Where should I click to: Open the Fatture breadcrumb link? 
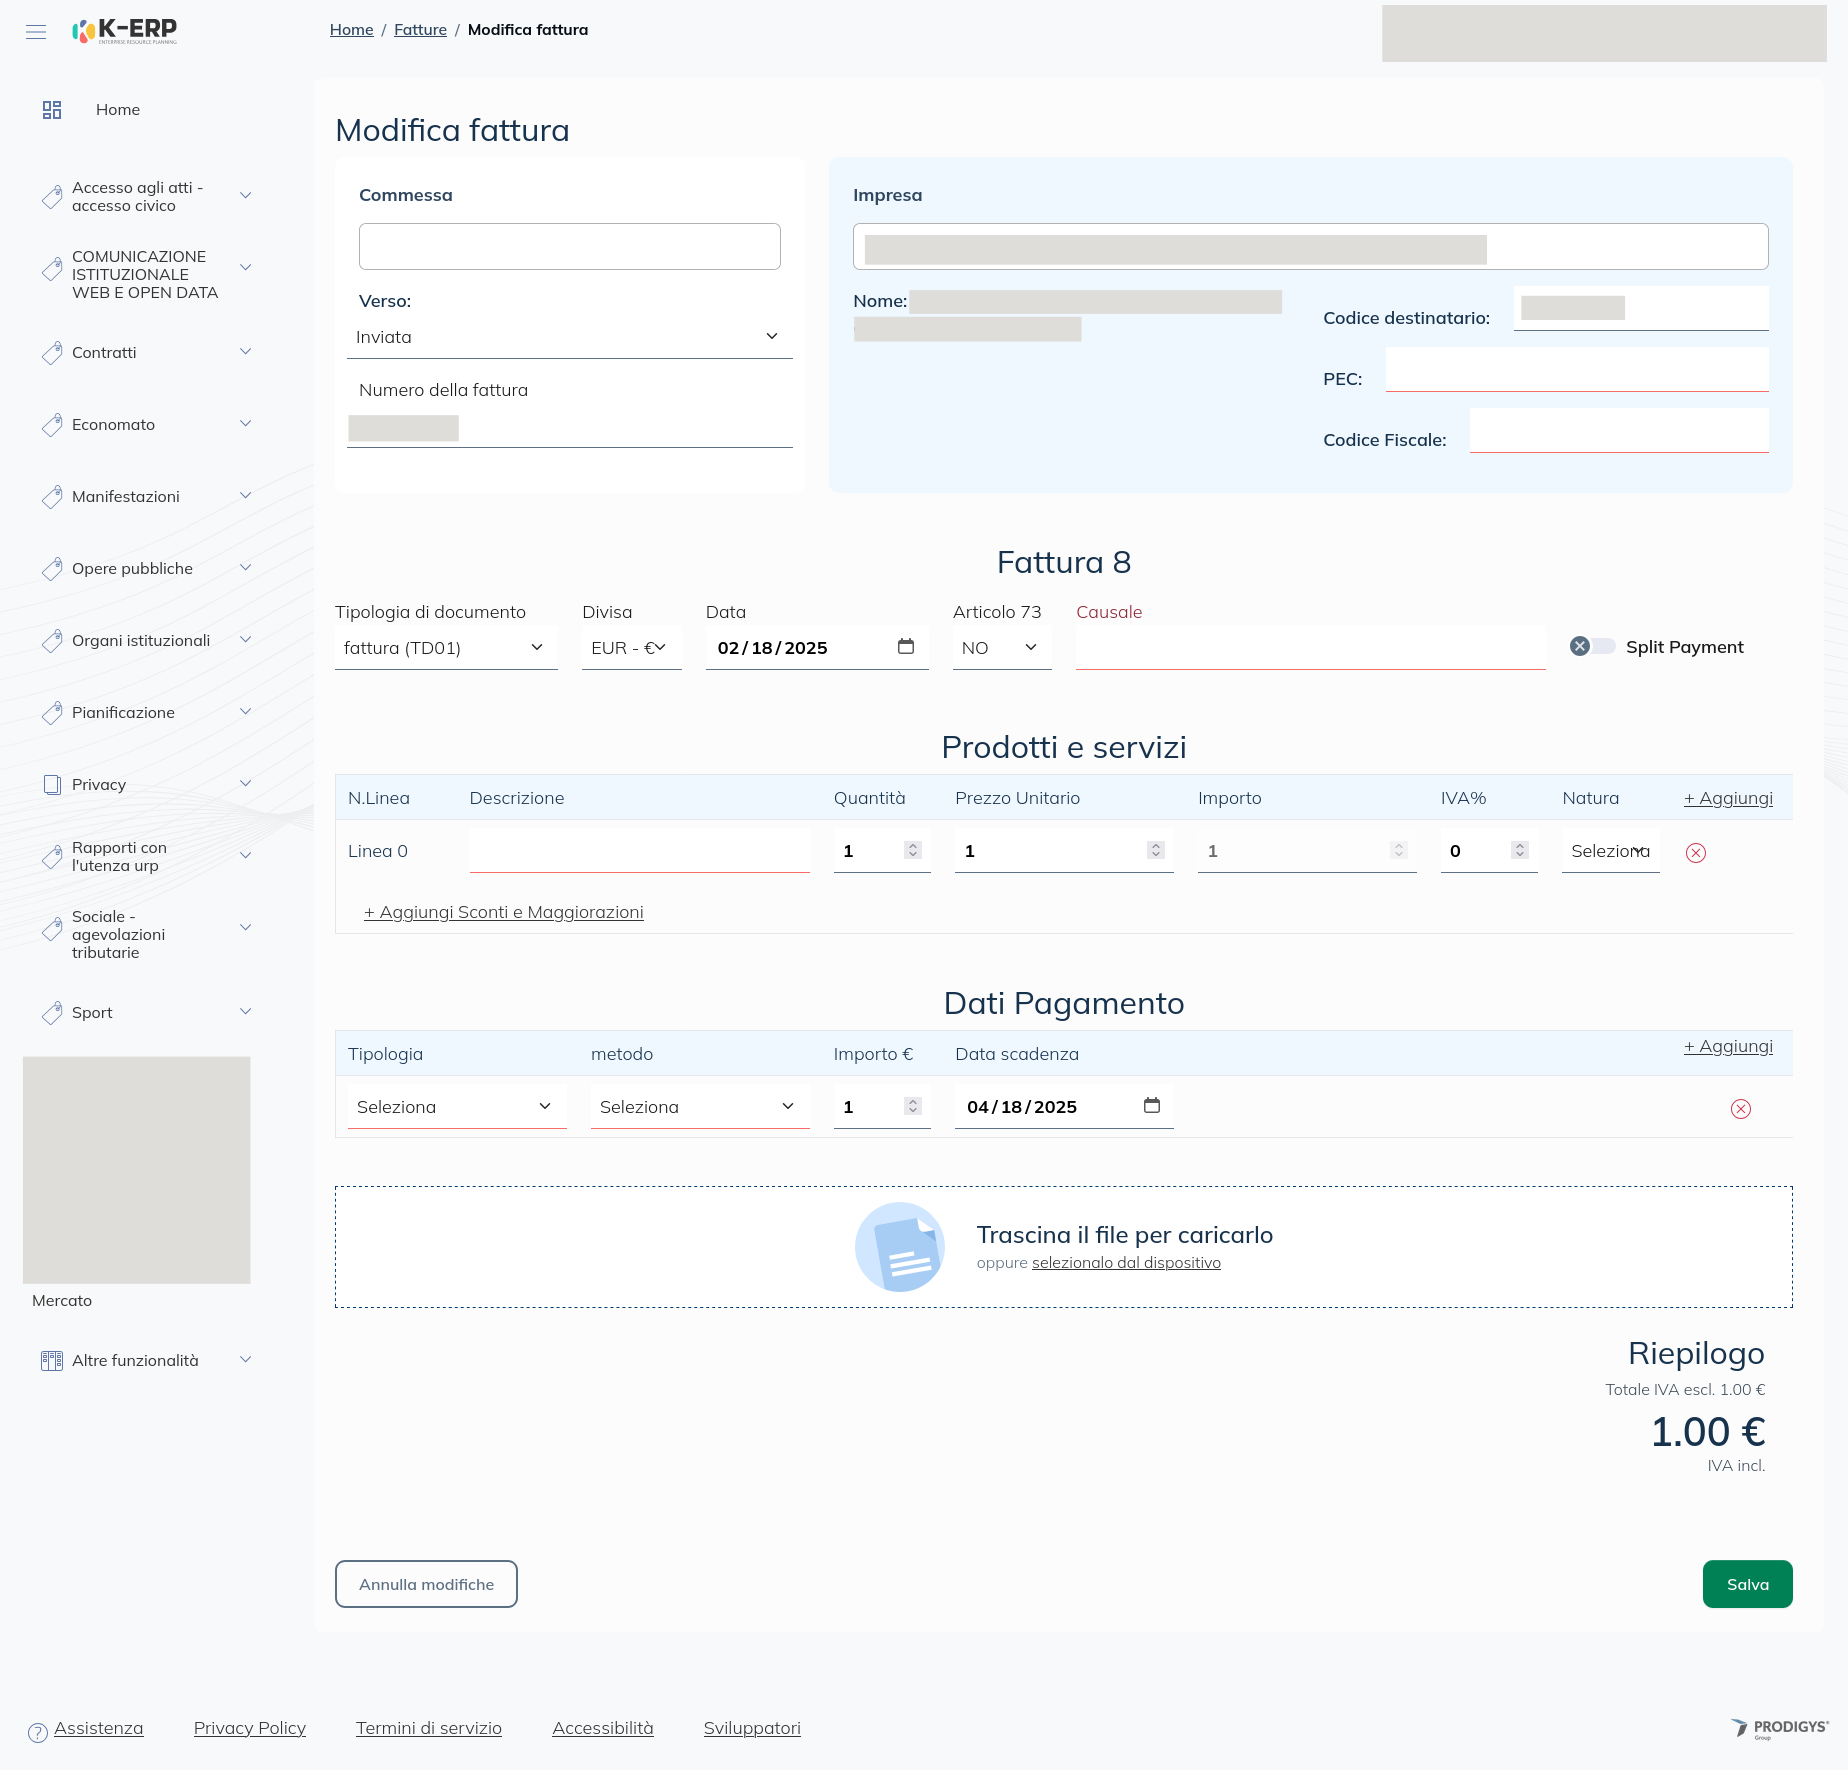point(420,30)
